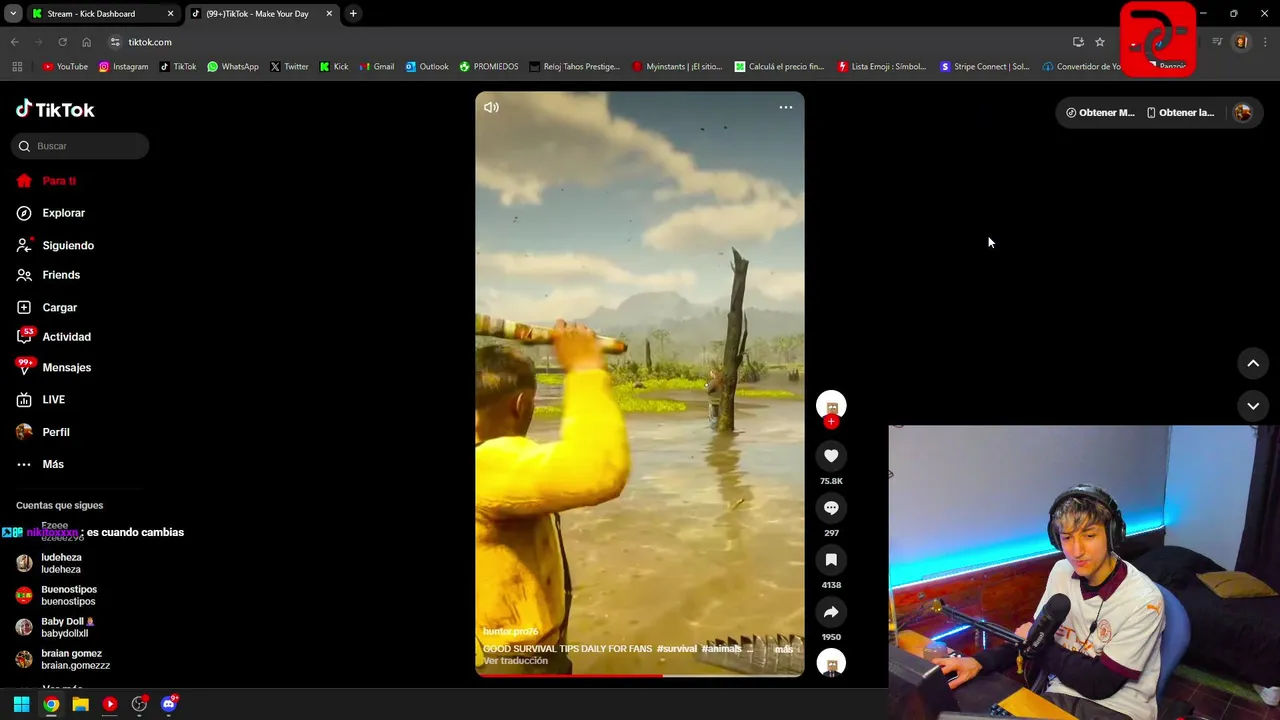Go back in browser

point(14,42)
